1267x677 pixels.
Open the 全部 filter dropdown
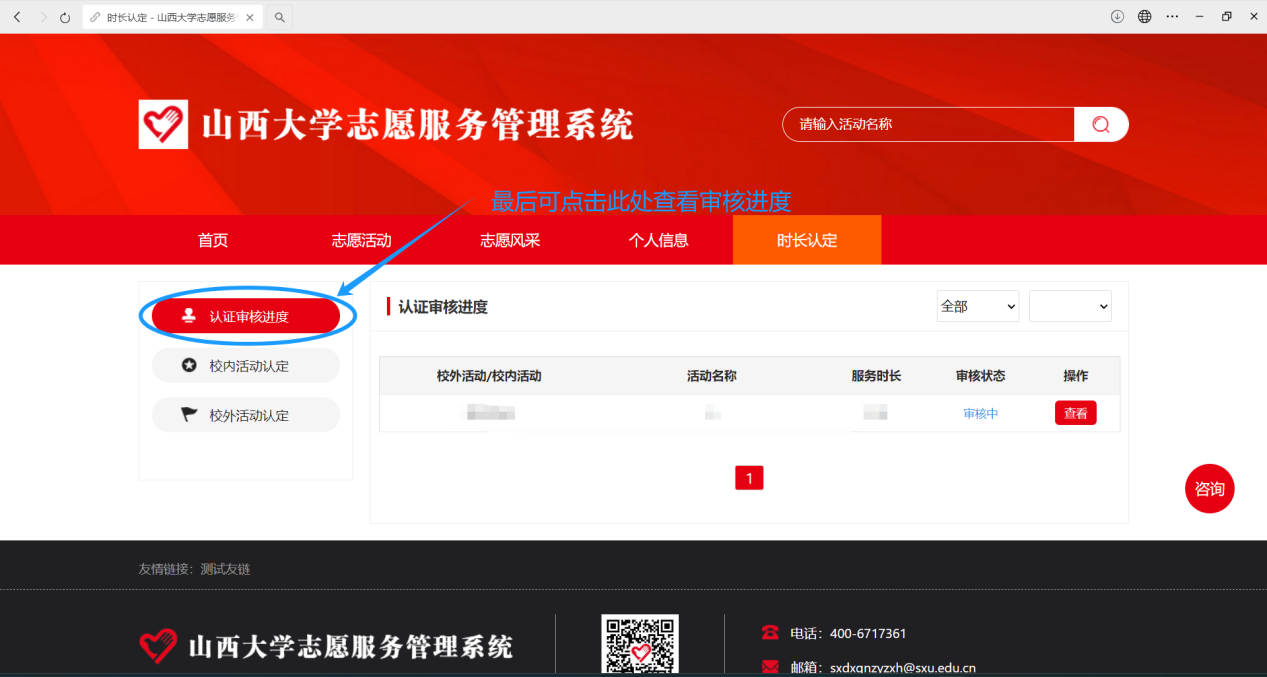click(978, 306)
